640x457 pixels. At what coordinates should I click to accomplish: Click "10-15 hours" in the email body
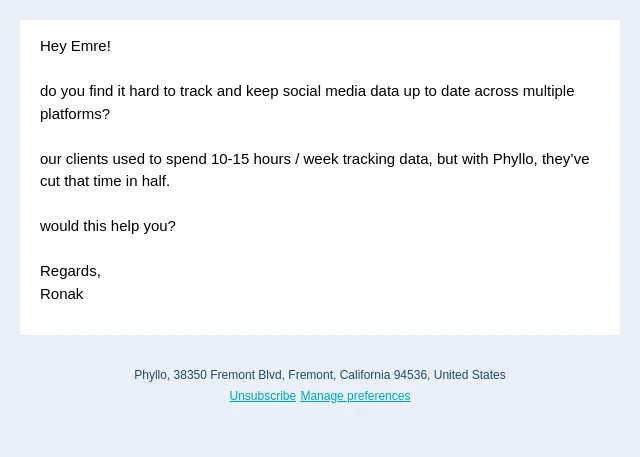click(x=251, y=159)
